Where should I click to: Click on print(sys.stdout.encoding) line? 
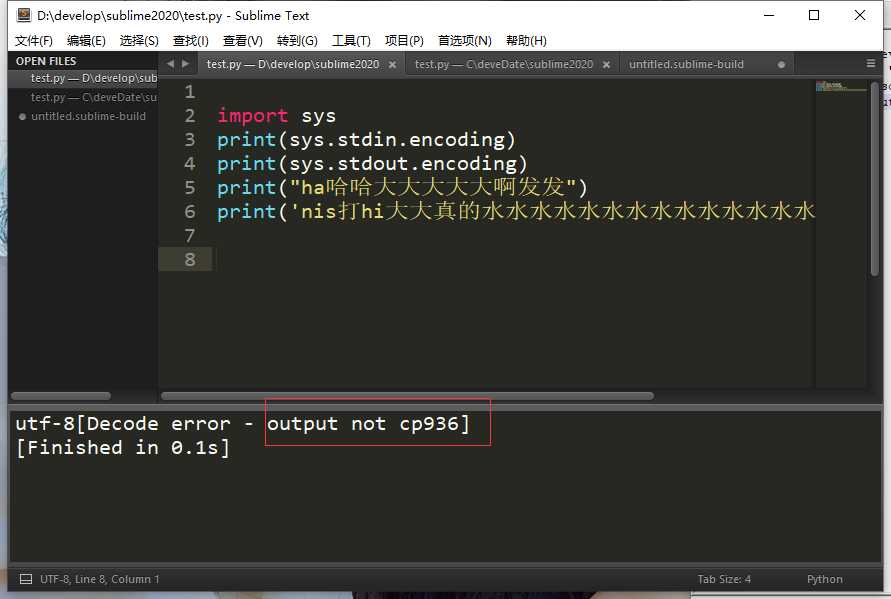372,164
